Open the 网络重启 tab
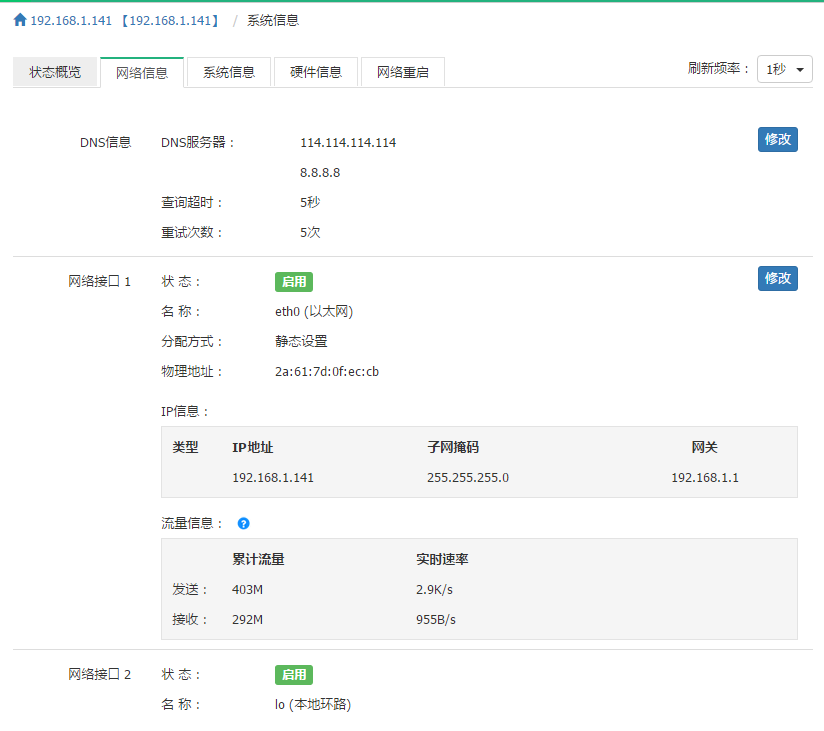The image size is (824, 731). [403, 72]
